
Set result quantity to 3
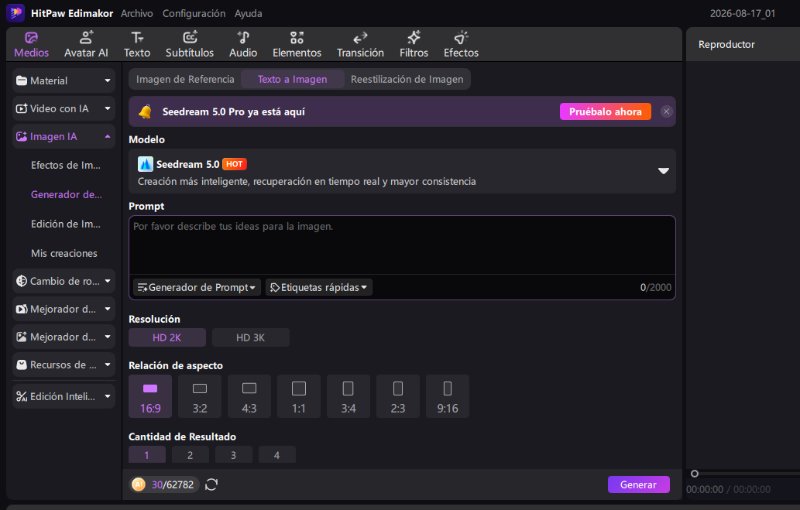pos(233,455)
